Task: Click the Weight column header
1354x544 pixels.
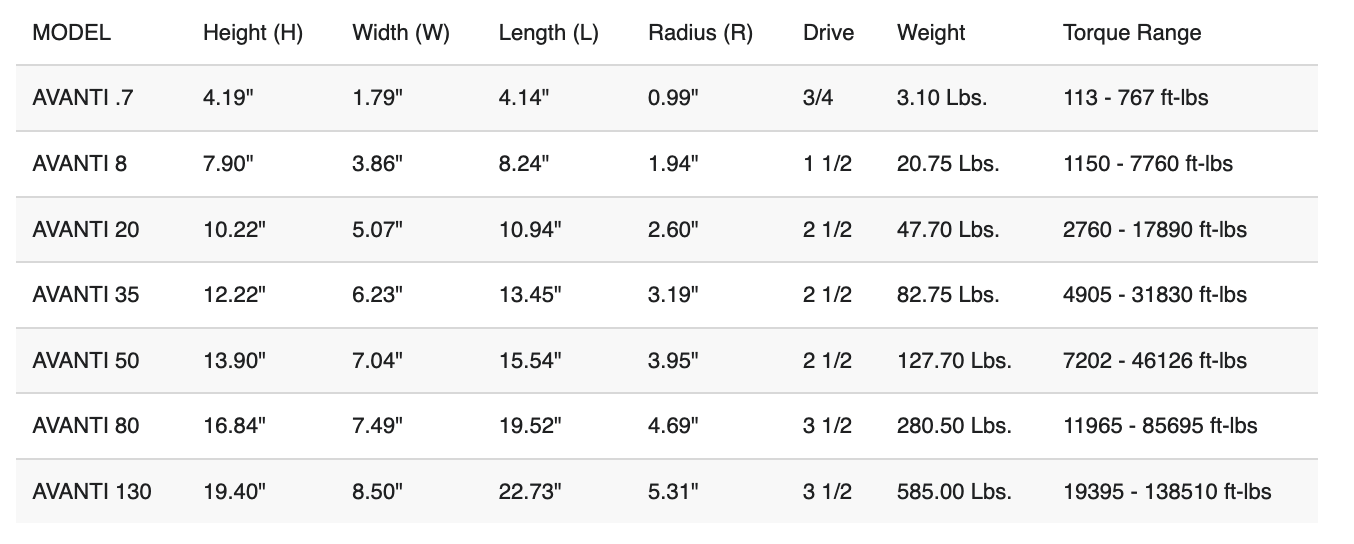Action: click(931, 33)
